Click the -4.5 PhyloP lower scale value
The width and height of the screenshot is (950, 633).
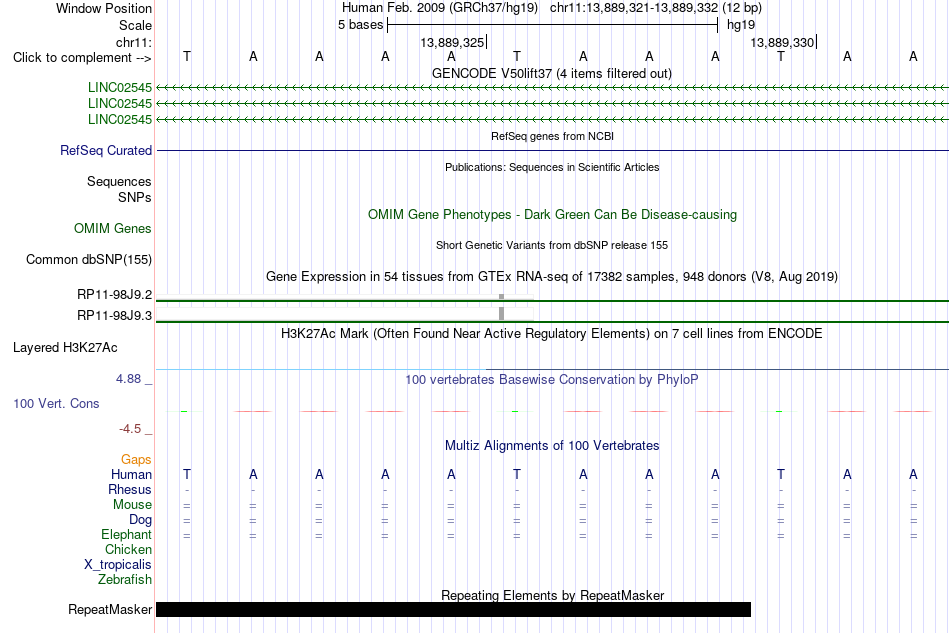coord(130,429)
